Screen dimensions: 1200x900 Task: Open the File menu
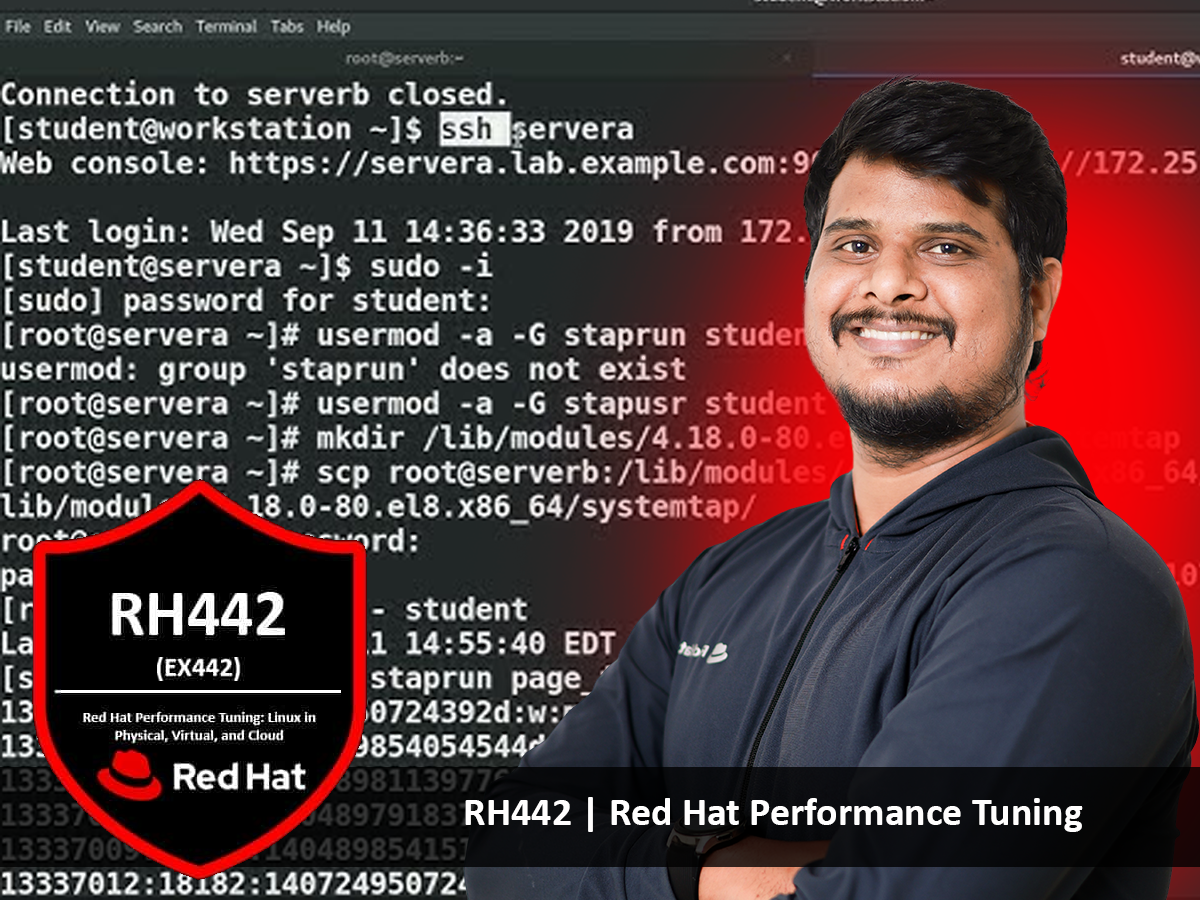[x=18, y=27]
